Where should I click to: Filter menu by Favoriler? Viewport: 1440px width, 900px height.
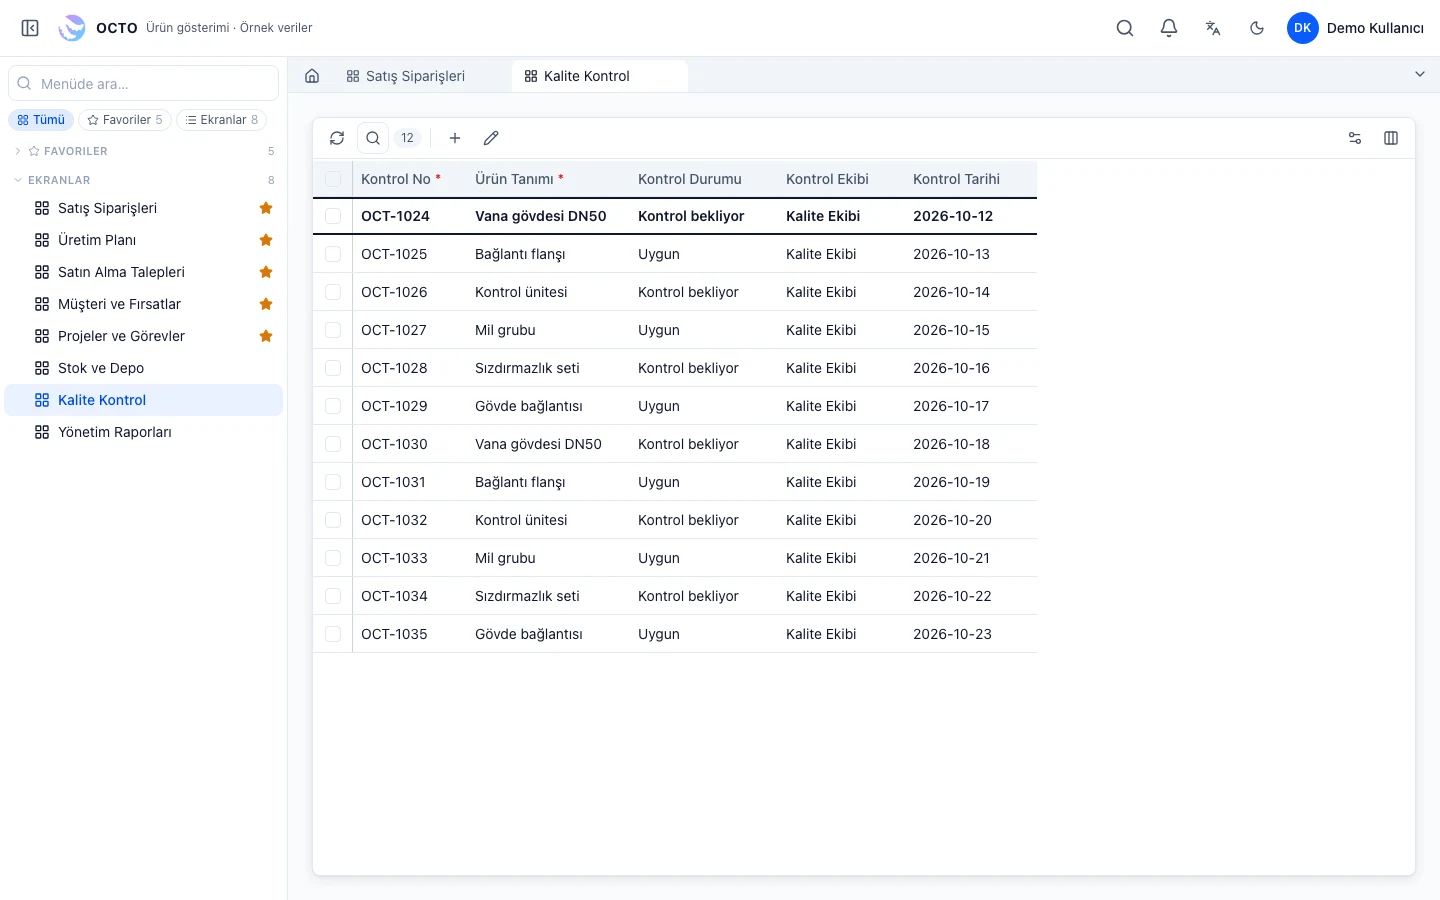[125, 120]
